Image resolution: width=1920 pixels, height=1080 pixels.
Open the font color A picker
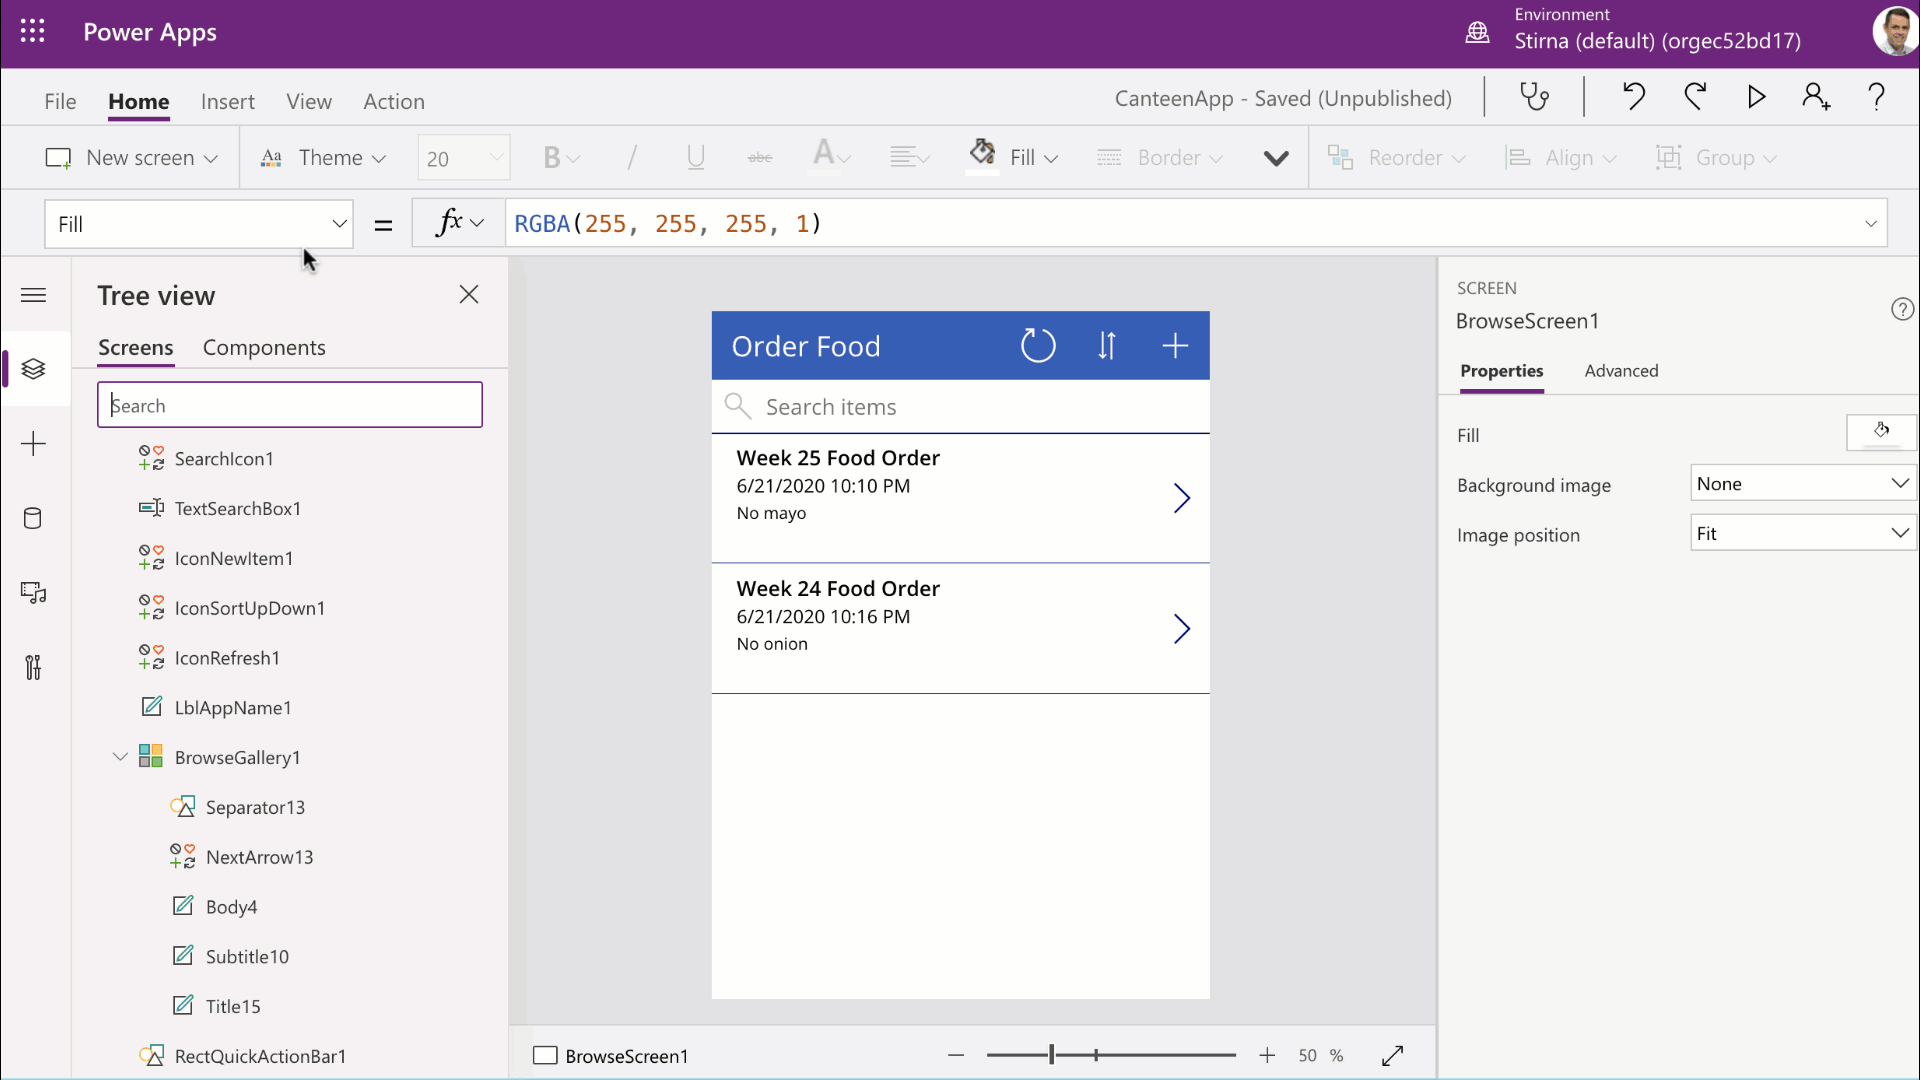coord(831,157)
